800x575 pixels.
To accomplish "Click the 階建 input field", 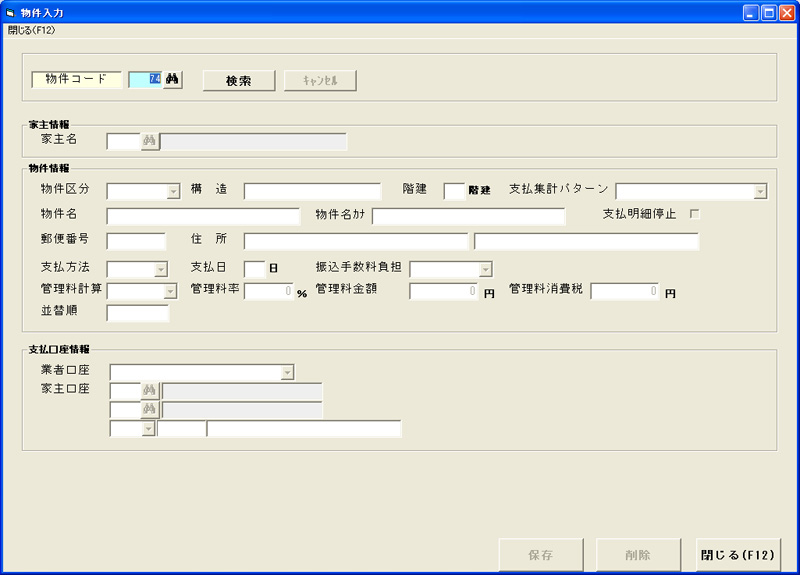I will point(454,191).
